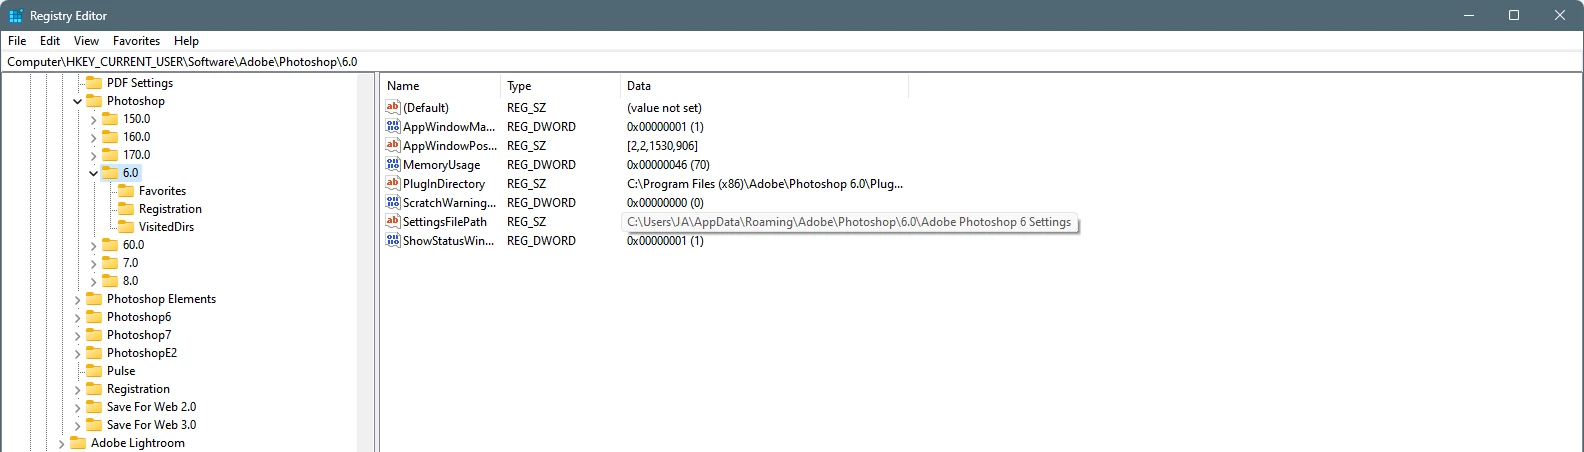Expand the Photoshop Elements key
The image size is (1584, 452).
click(77, 299)
